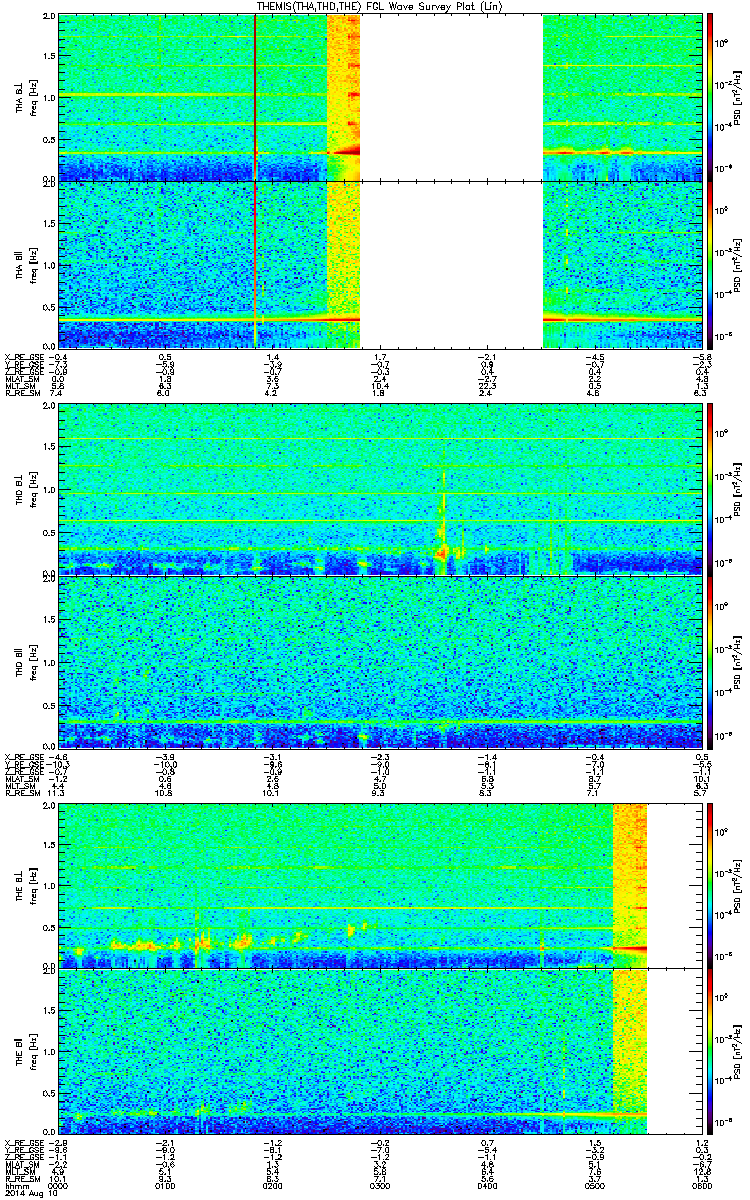Click the 0300 time tick label

tap(379, 1188)
